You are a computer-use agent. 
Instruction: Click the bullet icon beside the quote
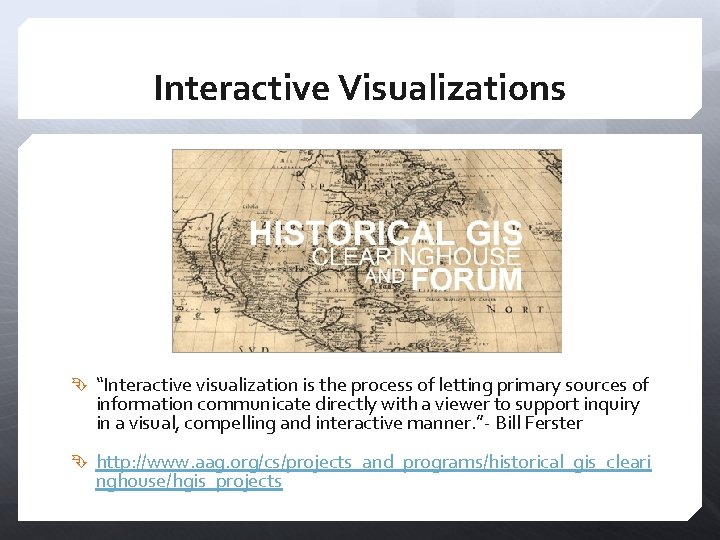click(x=79, y=384)
